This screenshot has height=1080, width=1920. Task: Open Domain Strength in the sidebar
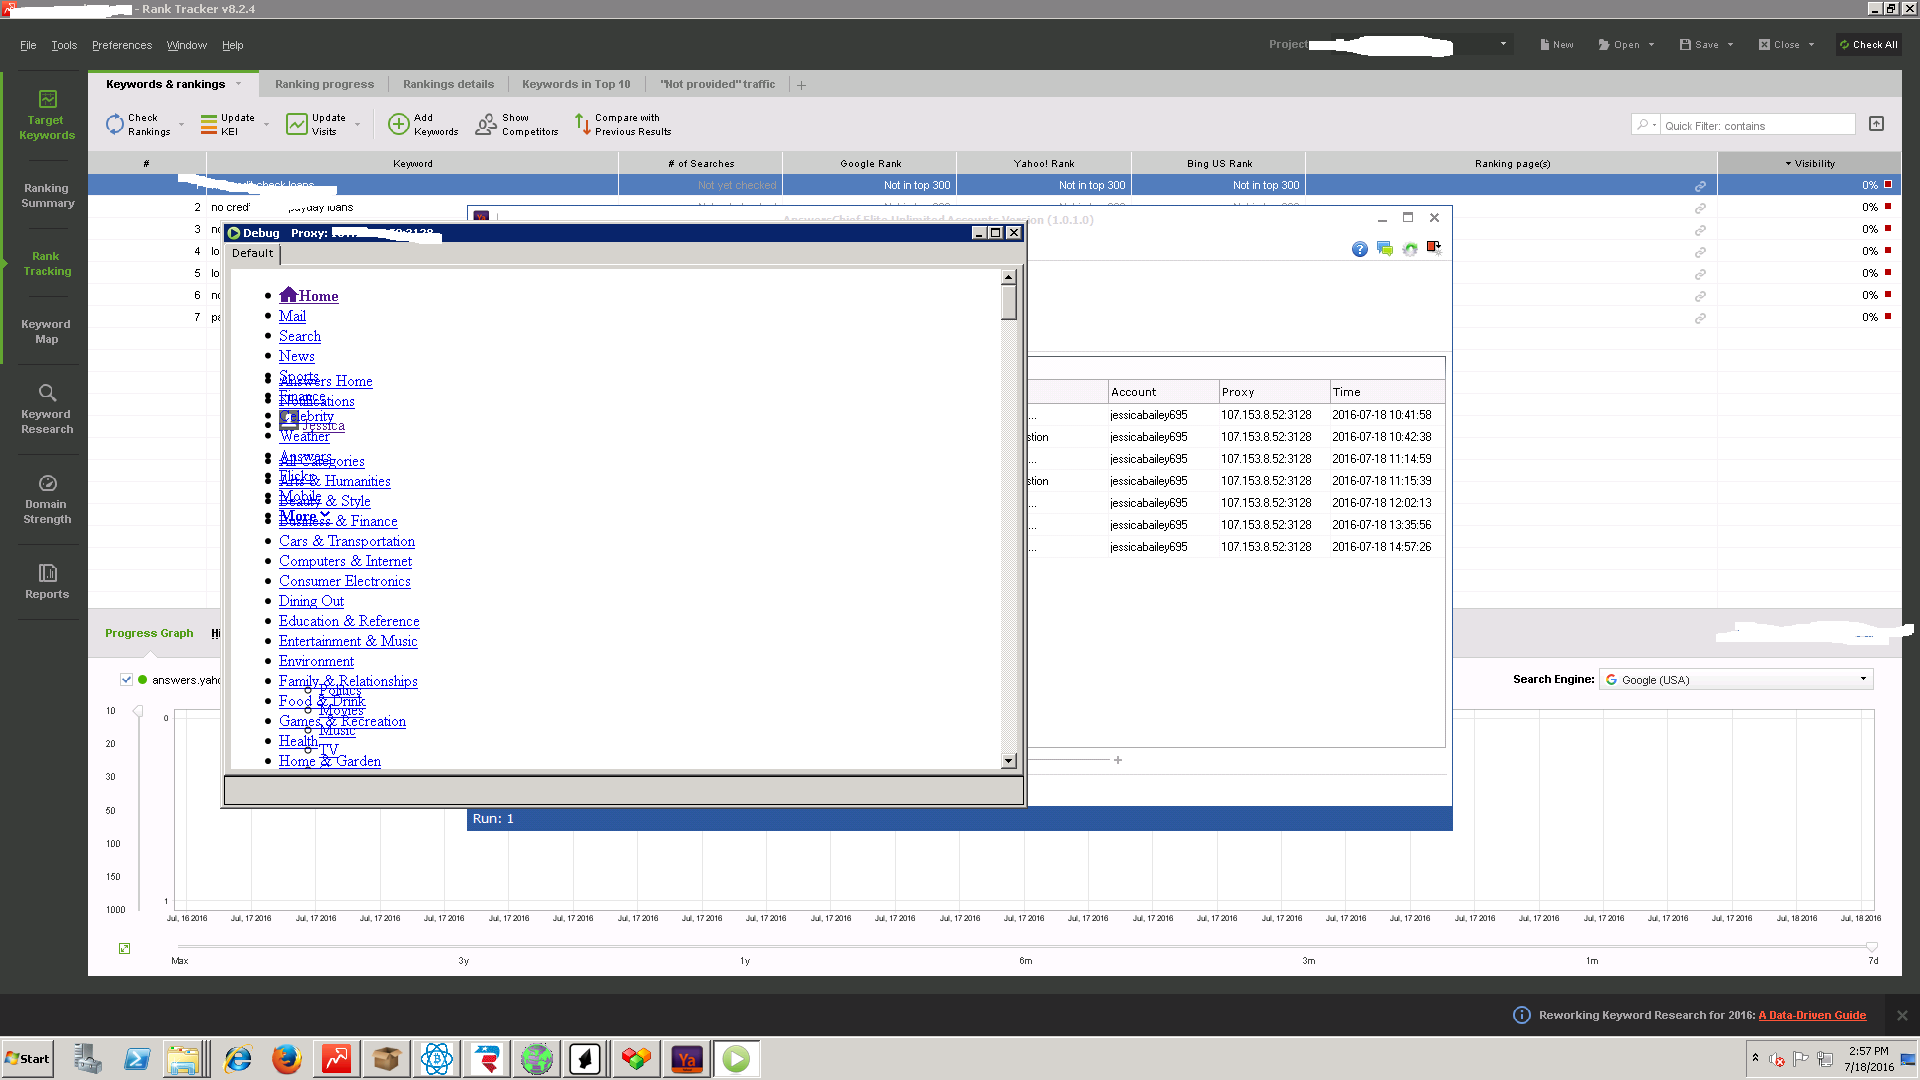point(47,498)
